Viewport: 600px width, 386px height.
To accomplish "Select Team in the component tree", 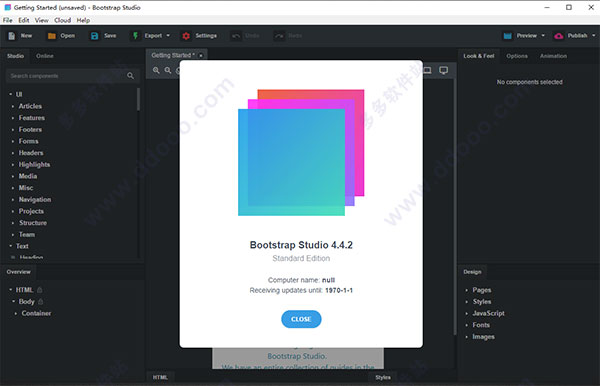I will pyautogui.click(x=27, y=235).
